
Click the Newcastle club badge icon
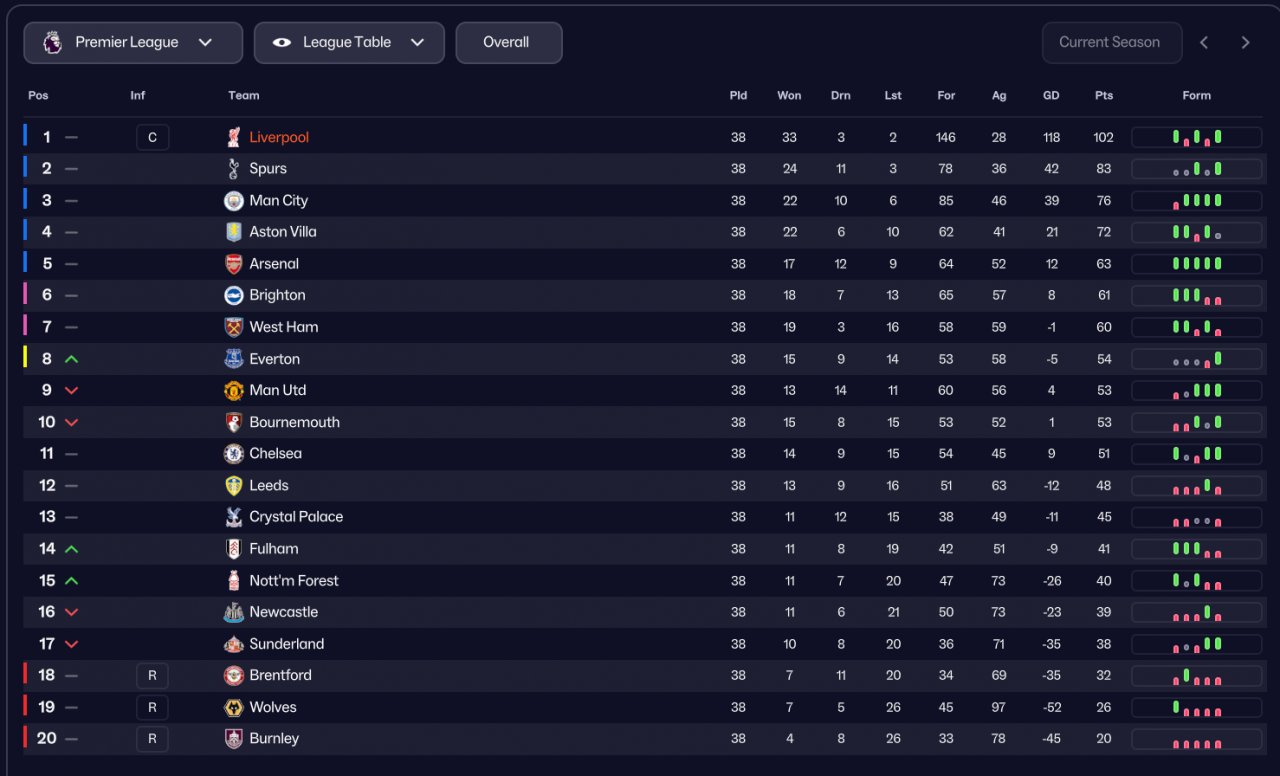click(234, 612)
